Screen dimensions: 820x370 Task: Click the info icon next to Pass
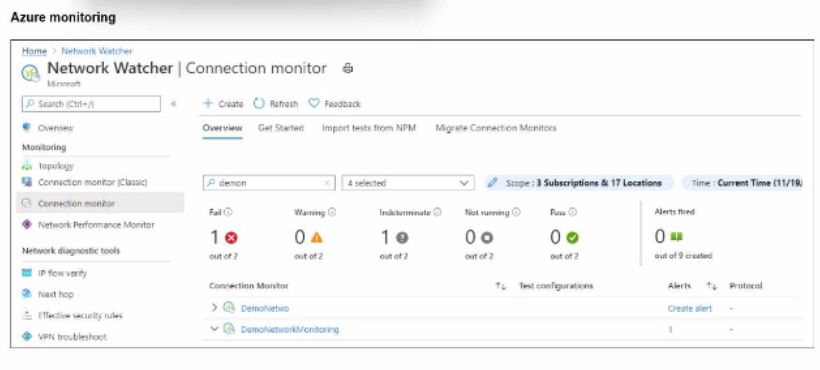point(572,212)
